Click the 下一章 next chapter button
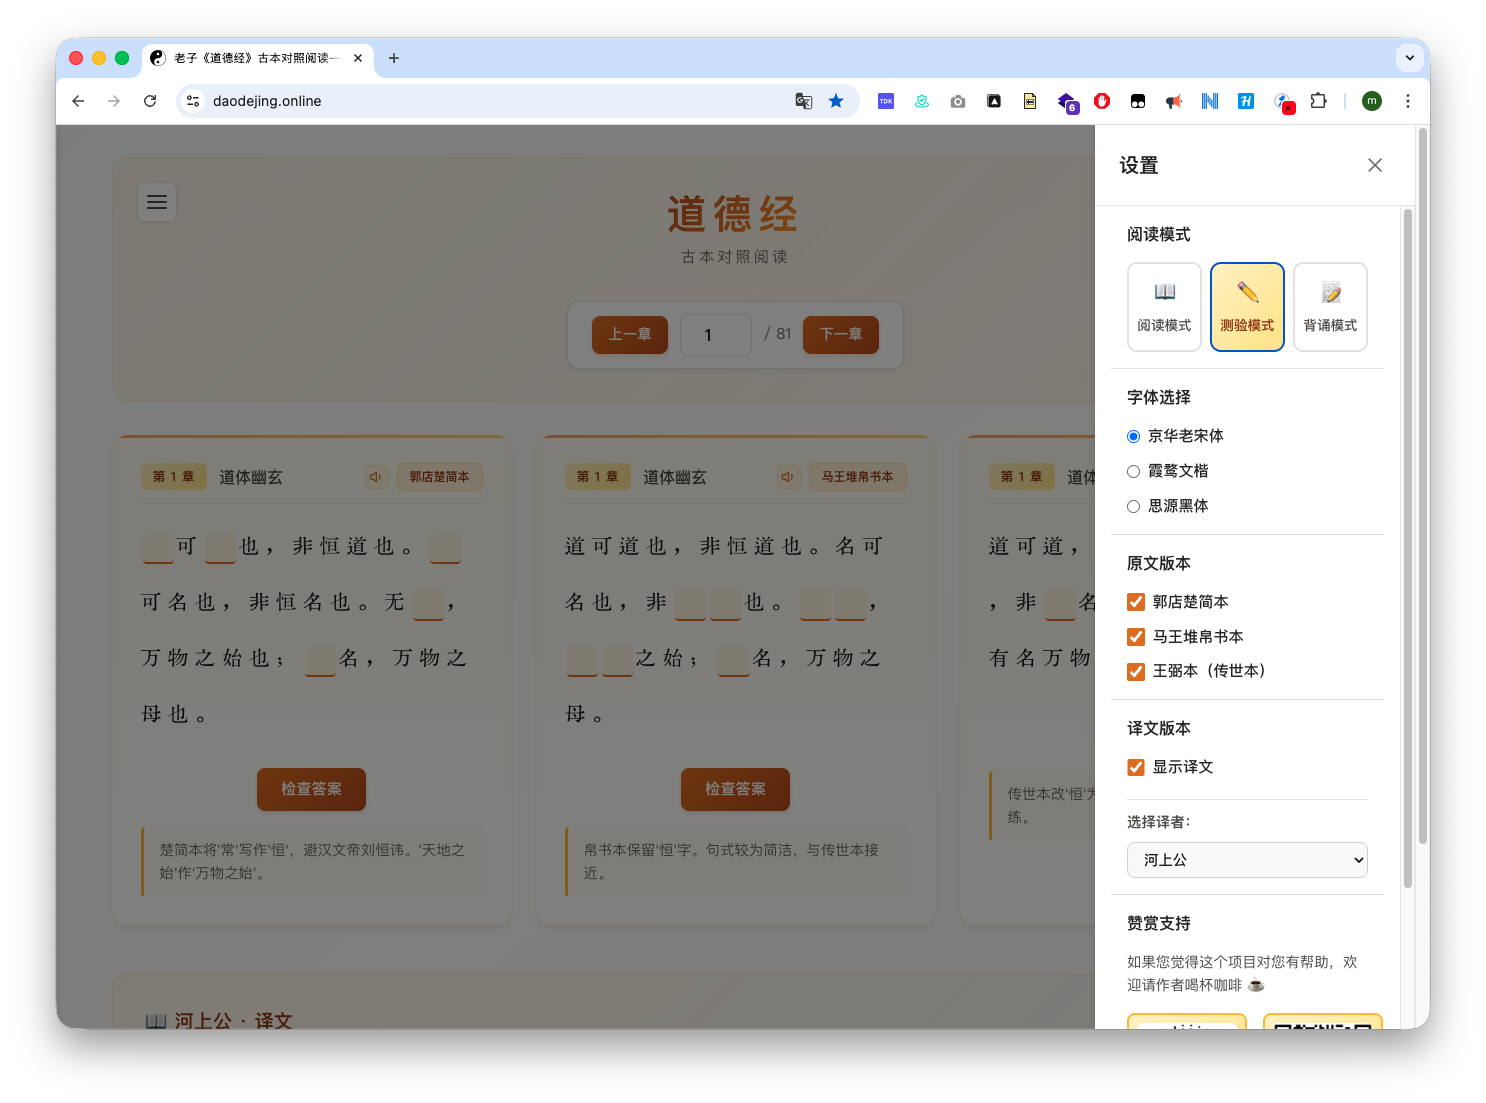 click(x=841, y=335)
